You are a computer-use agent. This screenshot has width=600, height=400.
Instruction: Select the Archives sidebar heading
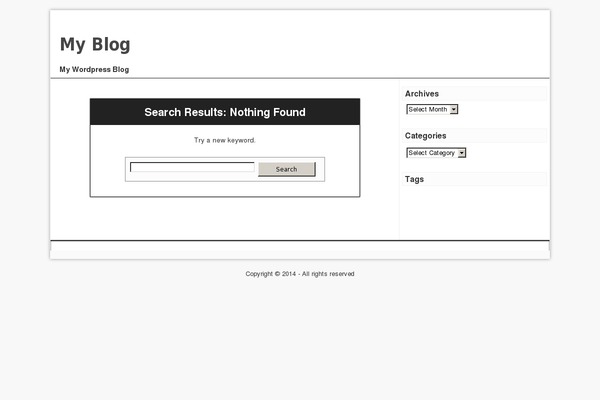click(422, 94)
